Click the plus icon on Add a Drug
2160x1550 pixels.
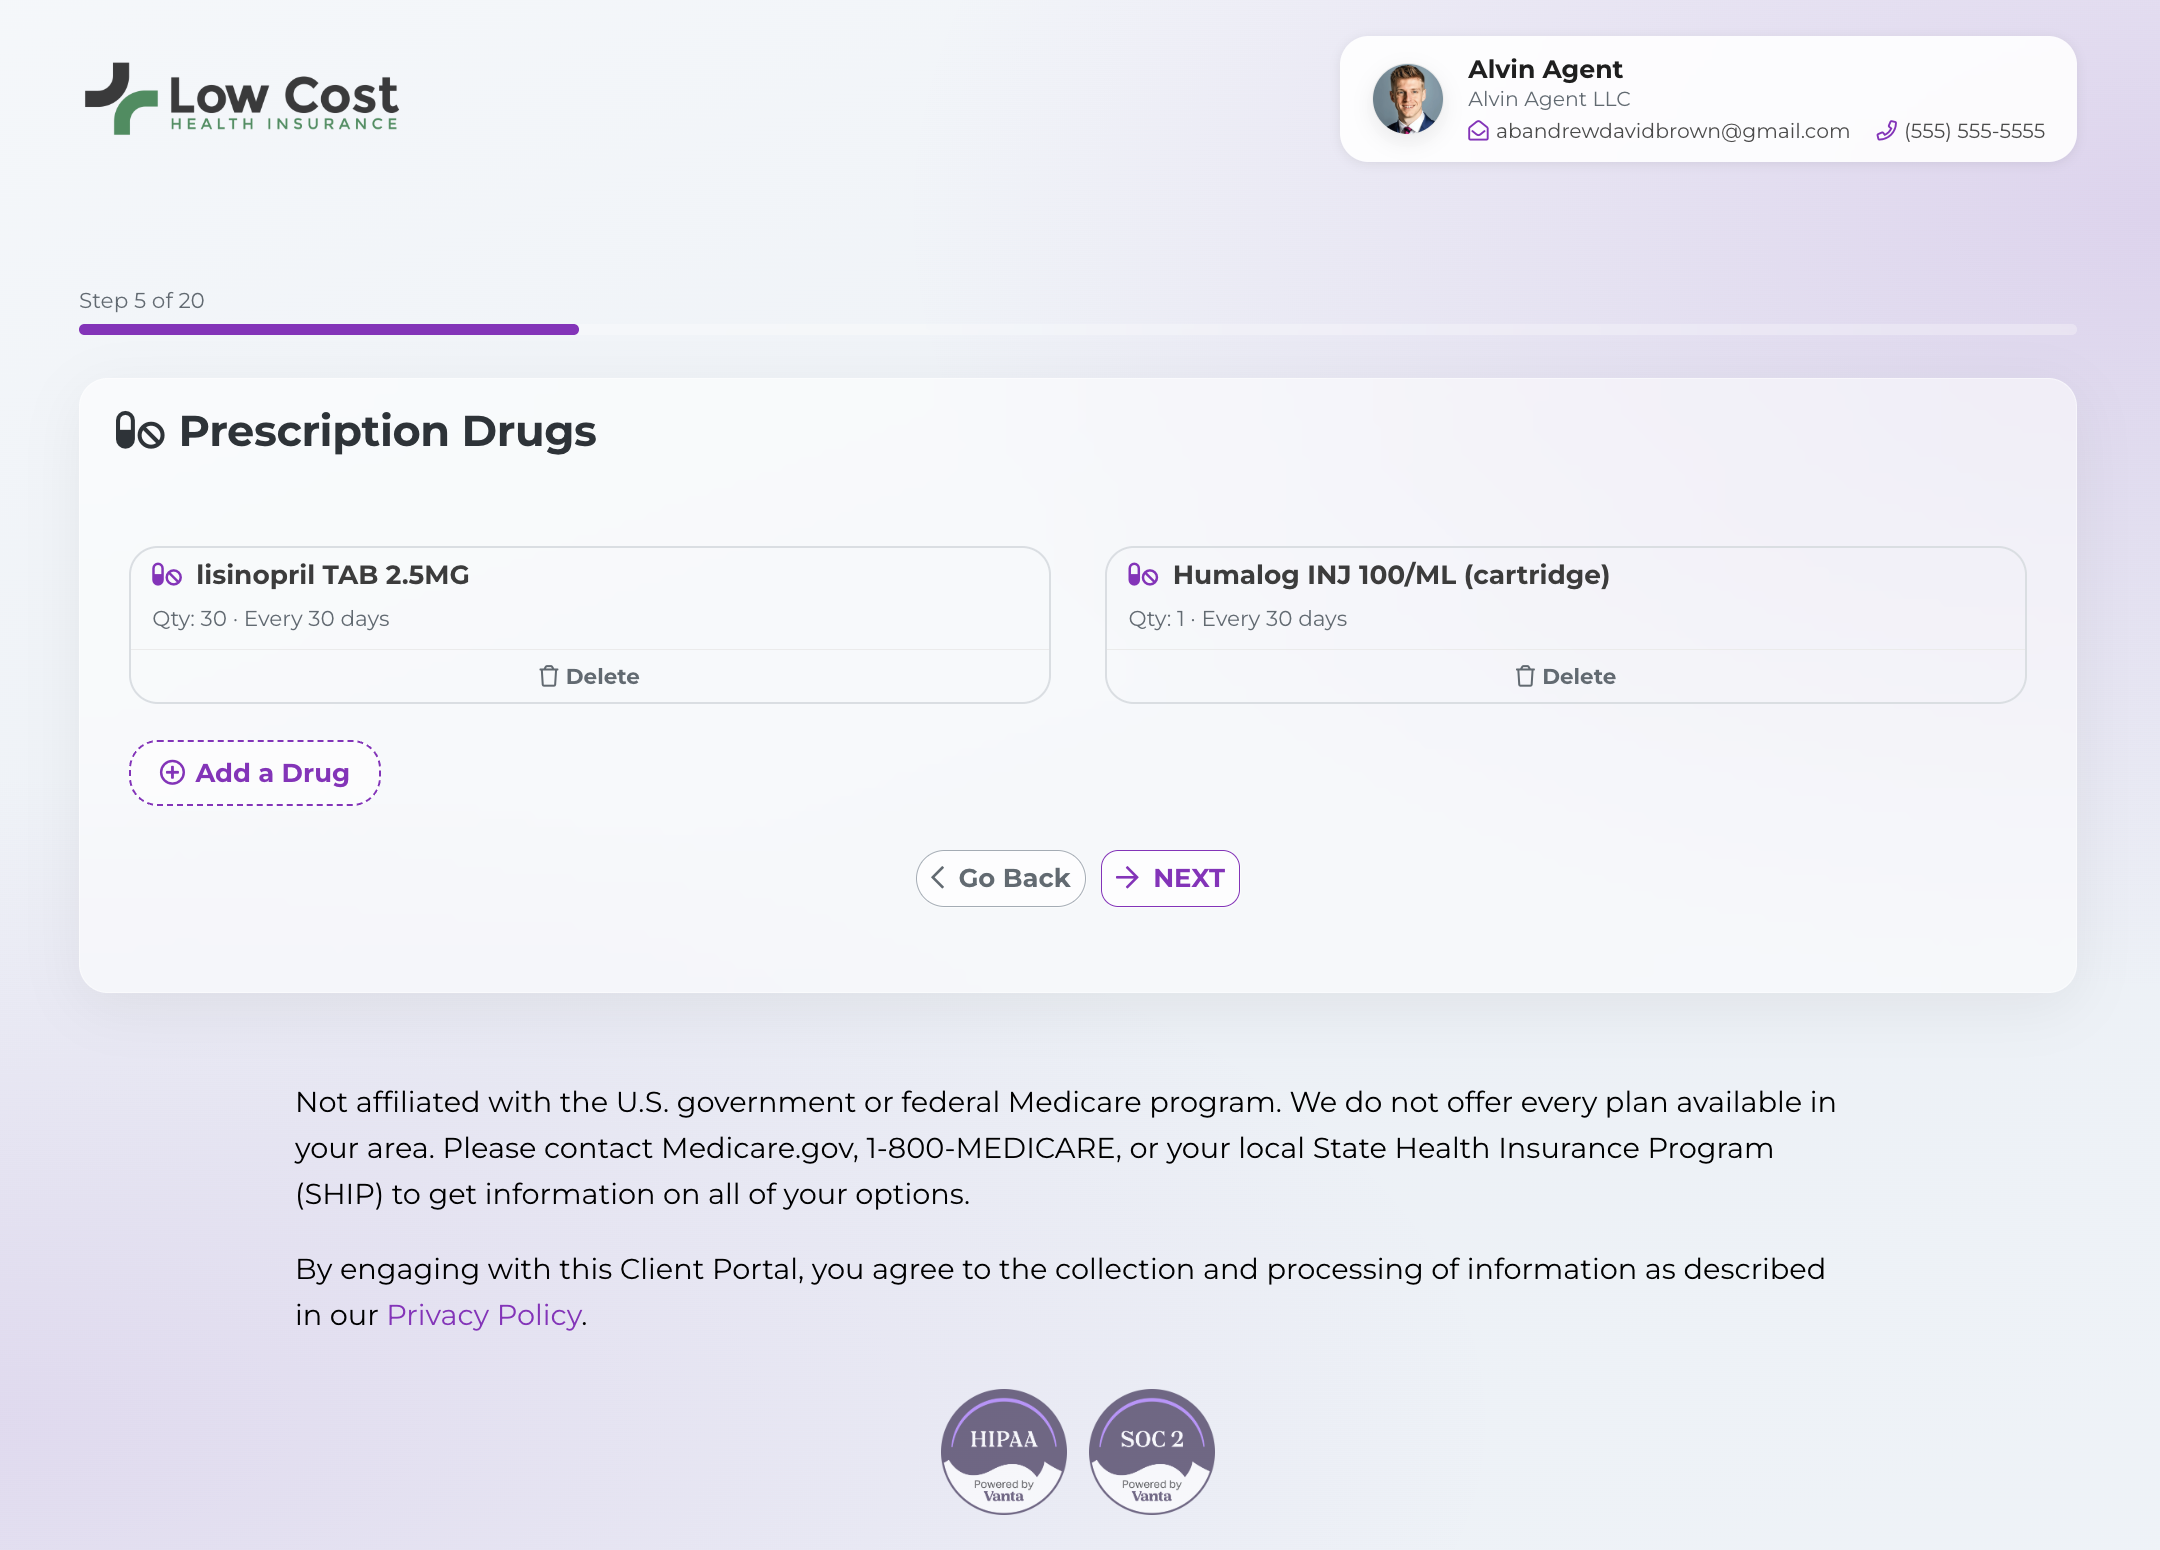click(172, 772)
